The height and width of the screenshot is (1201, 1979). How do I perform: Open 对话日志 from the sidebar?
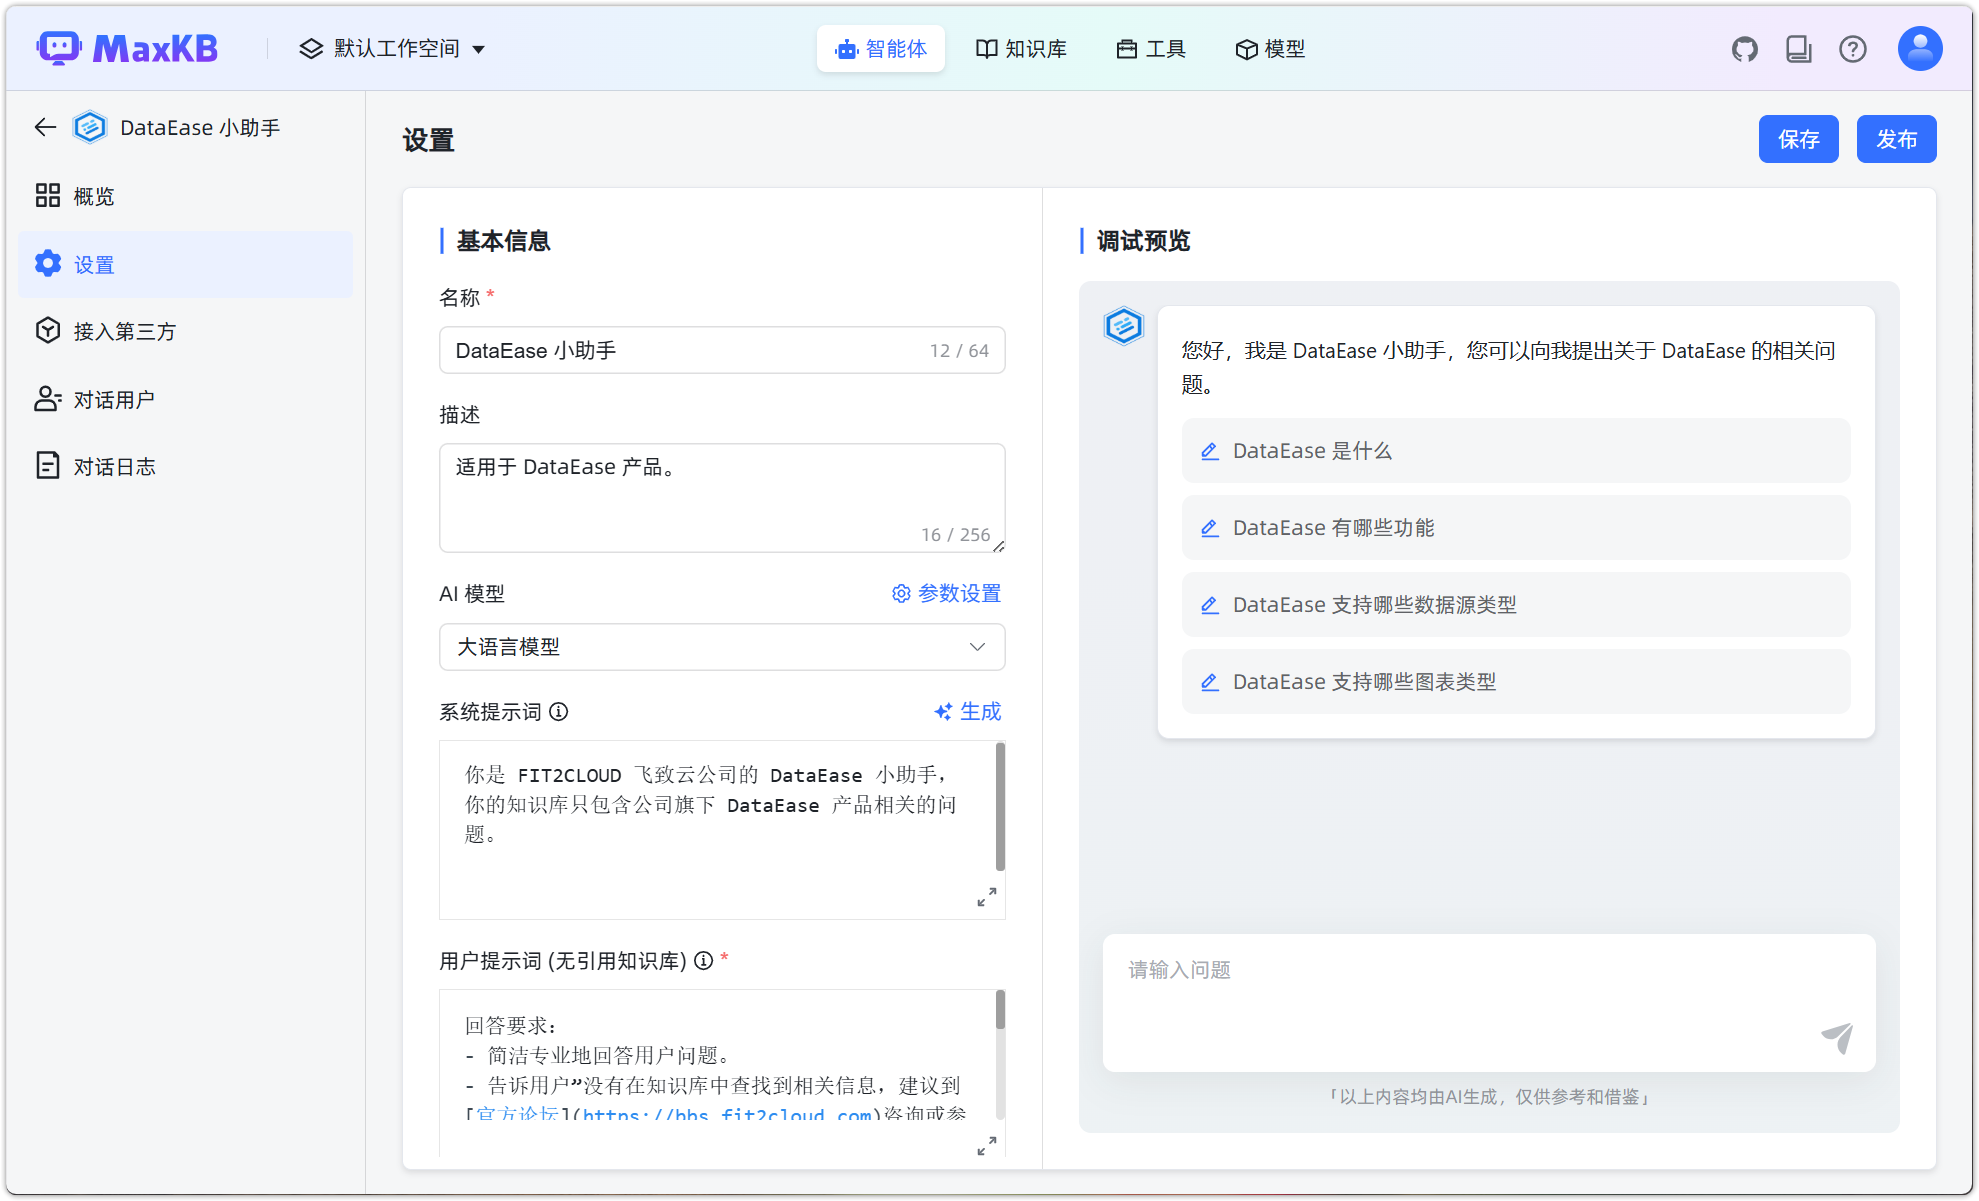tap(116, 465)
